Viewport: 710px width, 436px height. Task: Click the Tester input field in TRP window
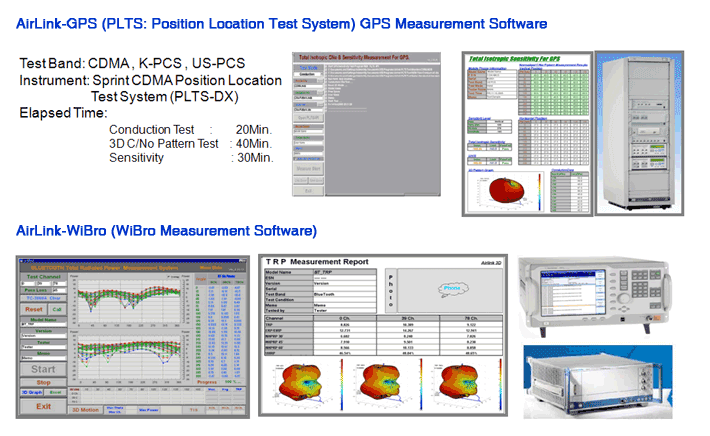click(x=43, y=347)
